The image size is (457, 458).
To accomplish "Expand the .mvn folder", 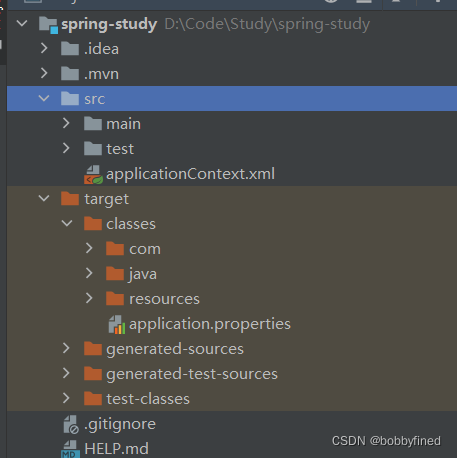I will (x=44, y=74).
